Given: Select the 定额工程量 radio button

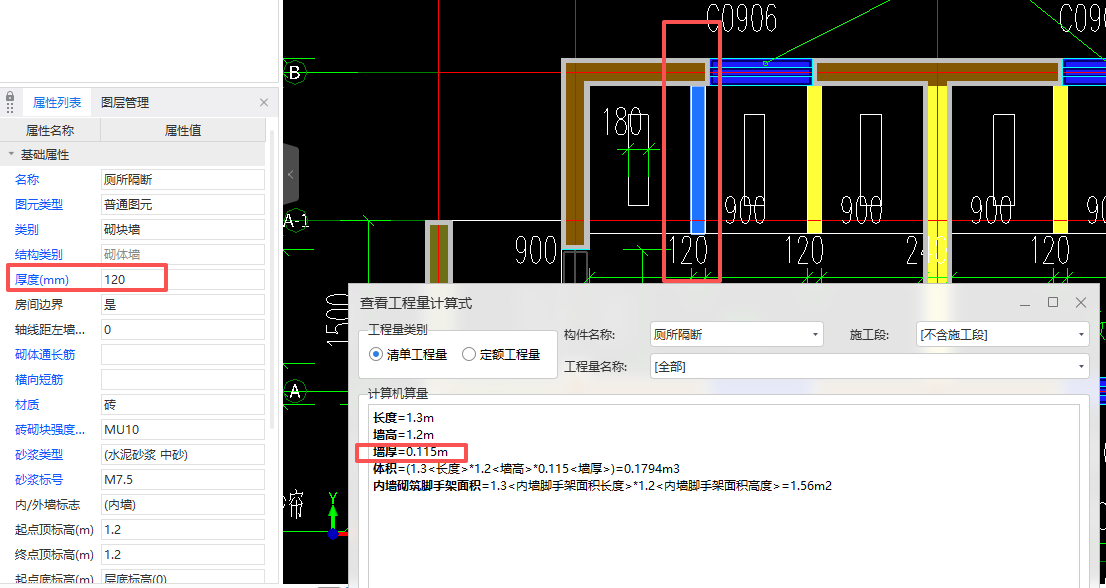Looking at the screenshot, I should tap(468, 355).
